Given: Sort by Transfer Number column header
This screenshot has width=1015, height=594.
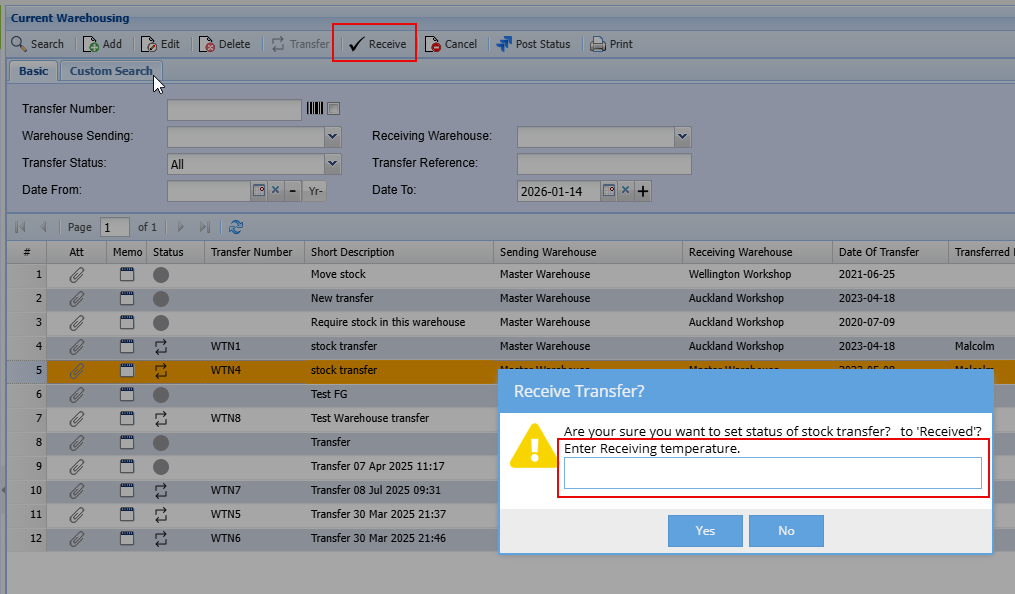Looking at the screenshot, I should [254, 252].
